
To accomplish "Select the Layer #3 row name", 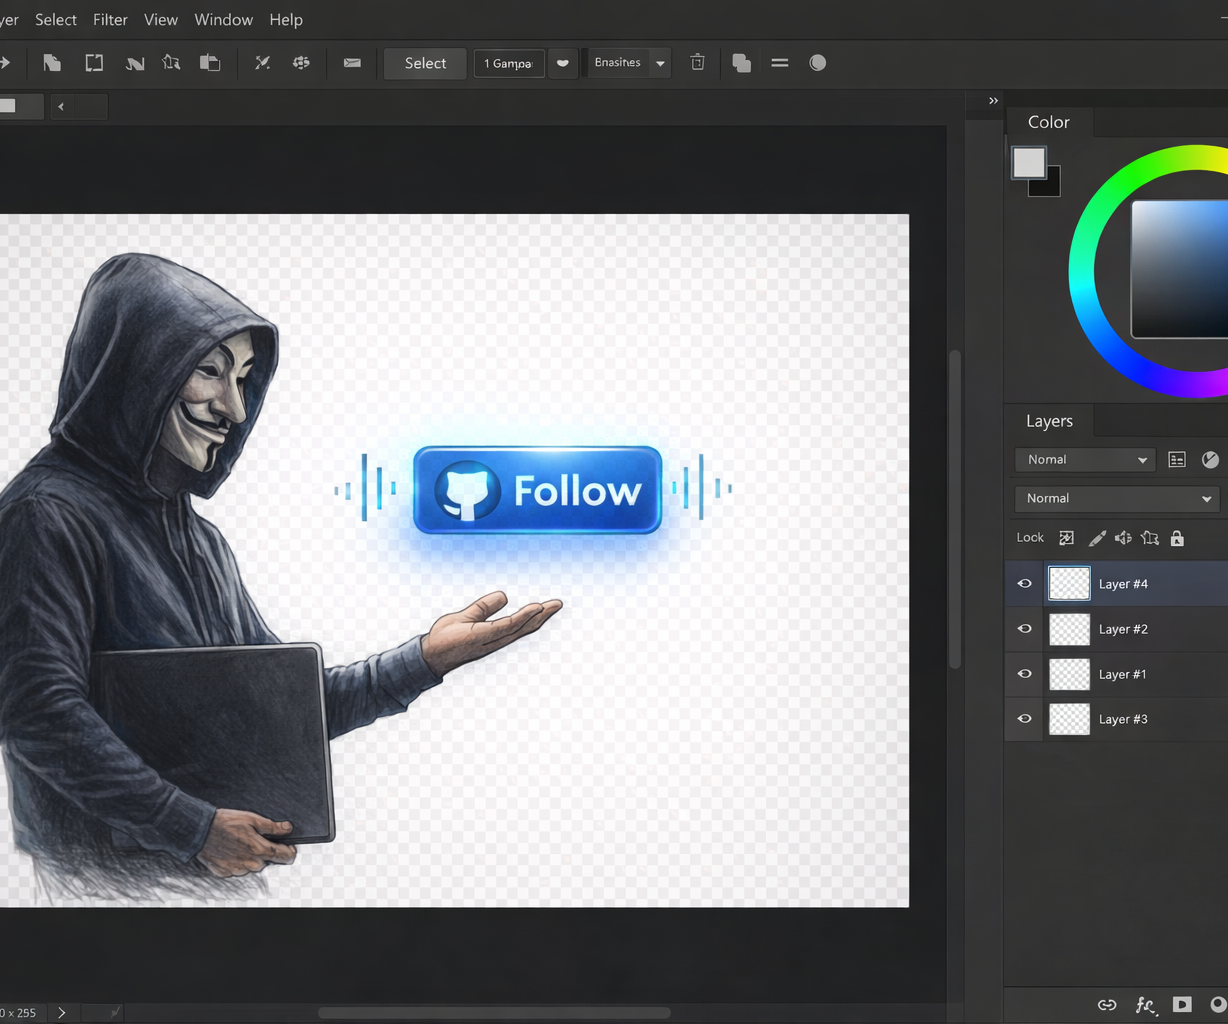I will [1123, 719].
